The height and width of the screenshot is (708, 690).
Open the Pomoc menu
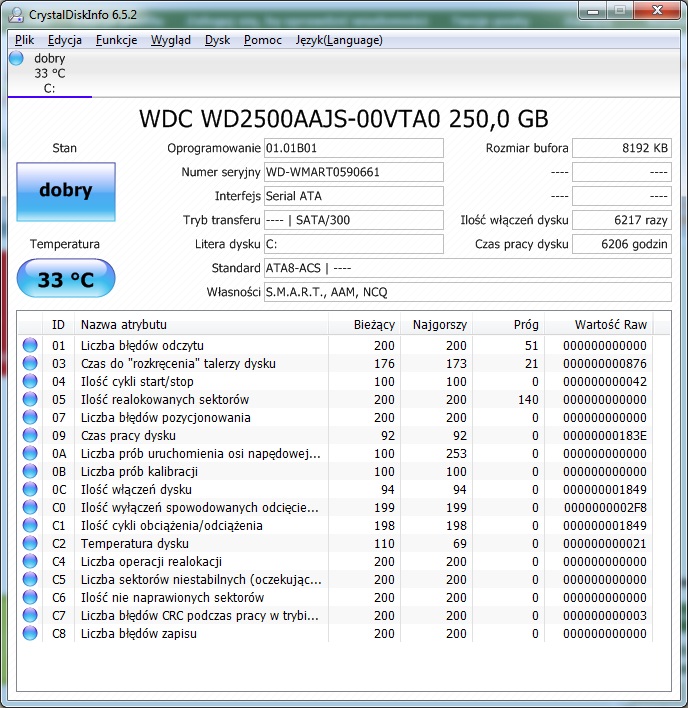point(263,40)
